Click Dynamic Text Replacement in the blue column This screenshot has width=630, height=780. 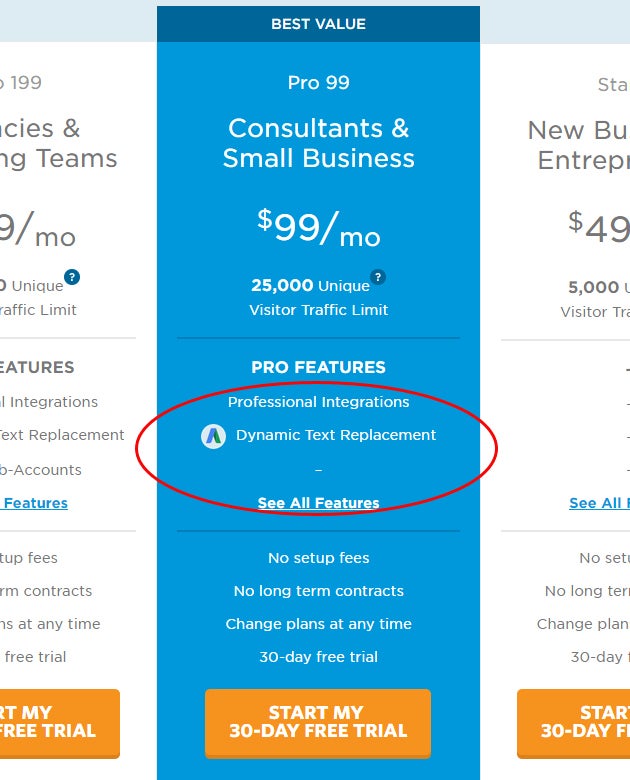pos(336,435)
